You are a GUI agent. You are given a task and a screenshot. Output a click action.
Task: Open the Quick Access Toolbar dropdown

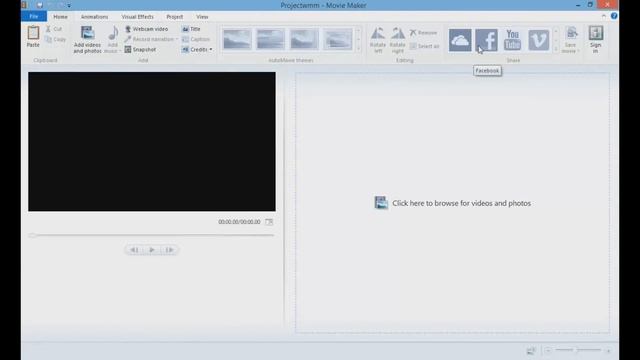69,5
